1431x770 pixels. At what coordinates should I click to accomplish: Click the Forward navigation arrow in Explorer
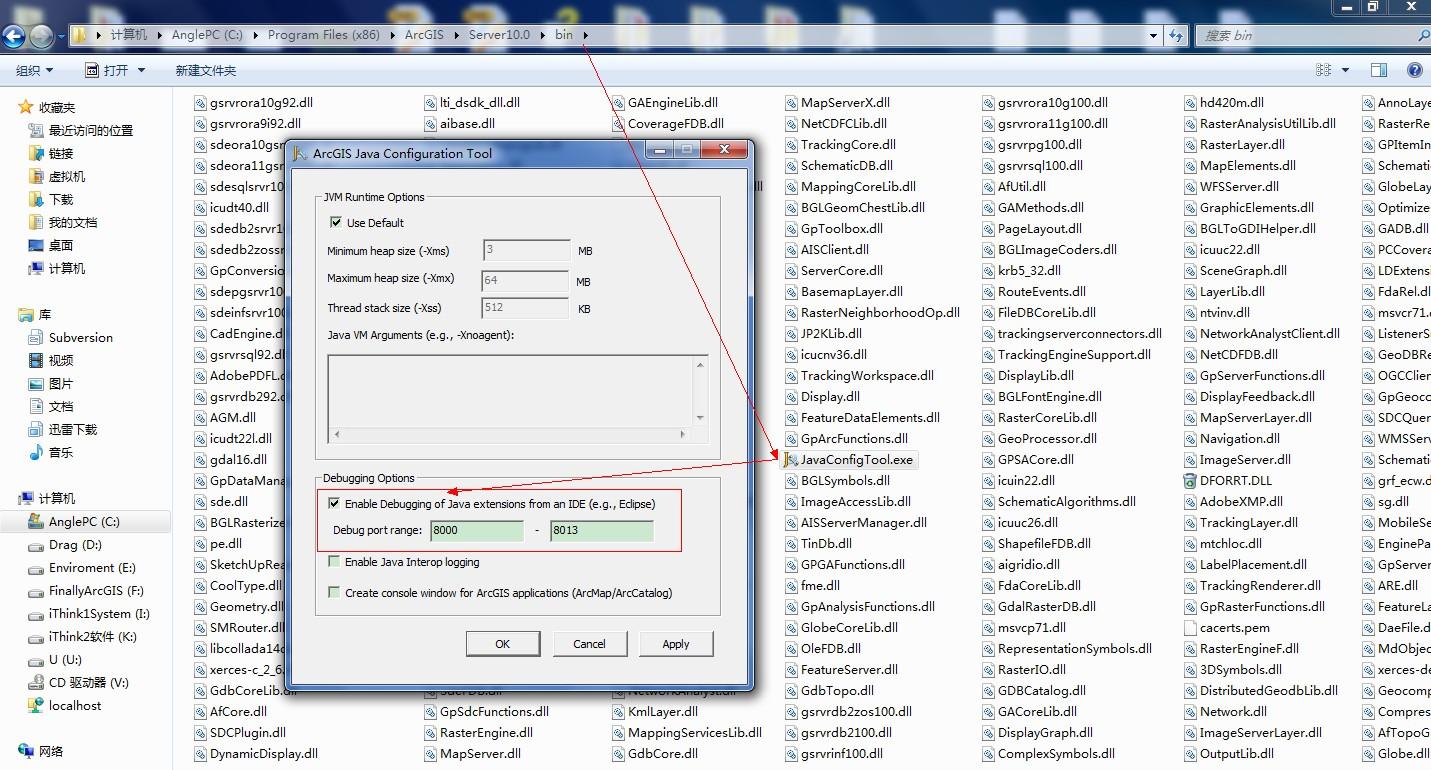[41, 37]
